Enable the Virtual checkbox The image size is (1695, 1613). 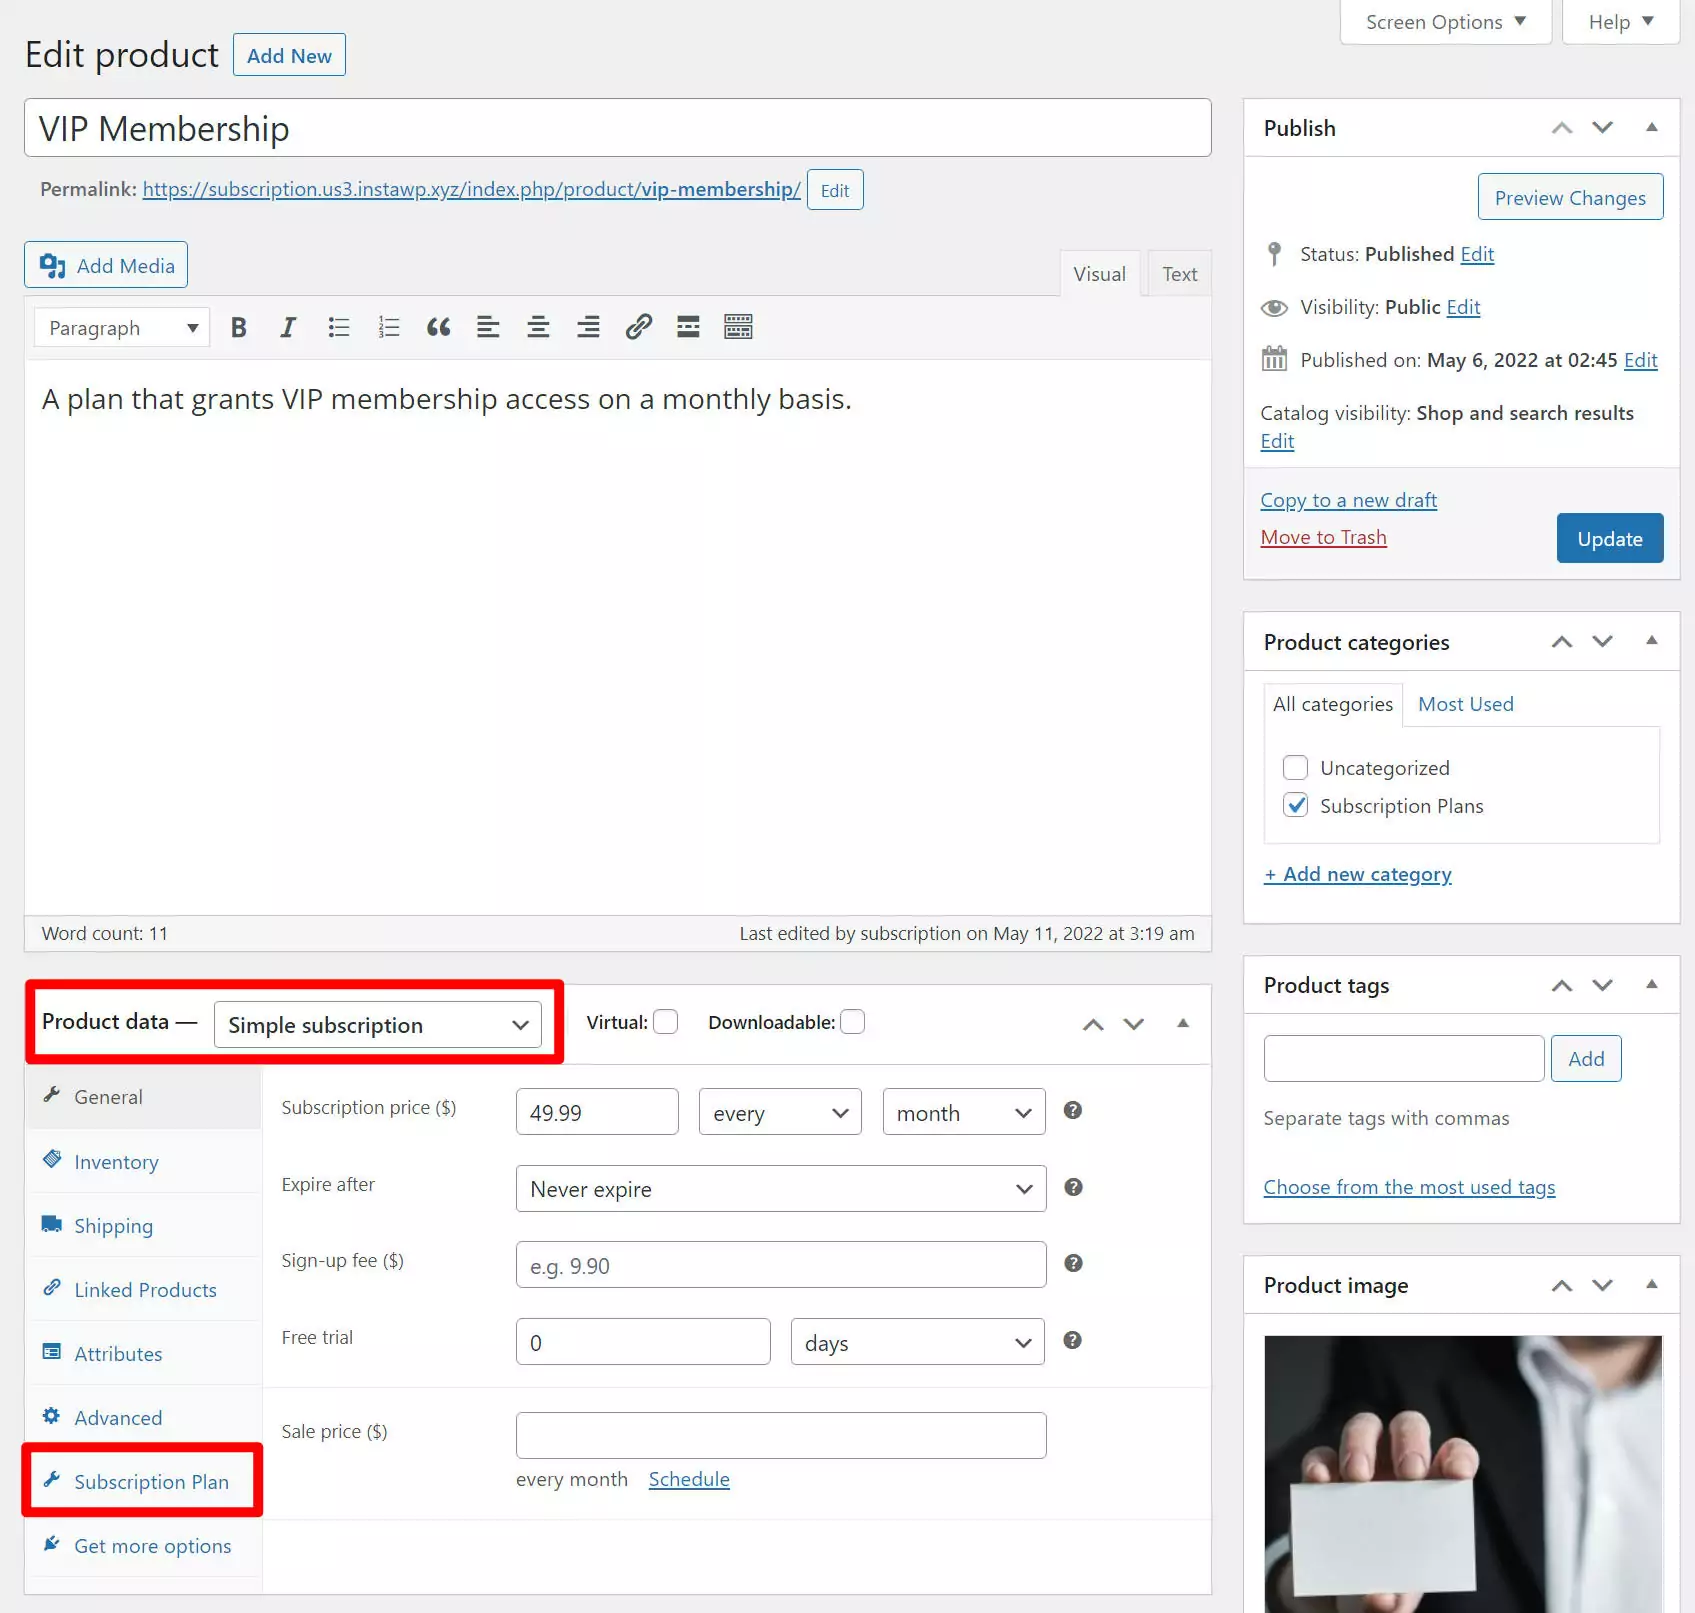click(666, 1022)
